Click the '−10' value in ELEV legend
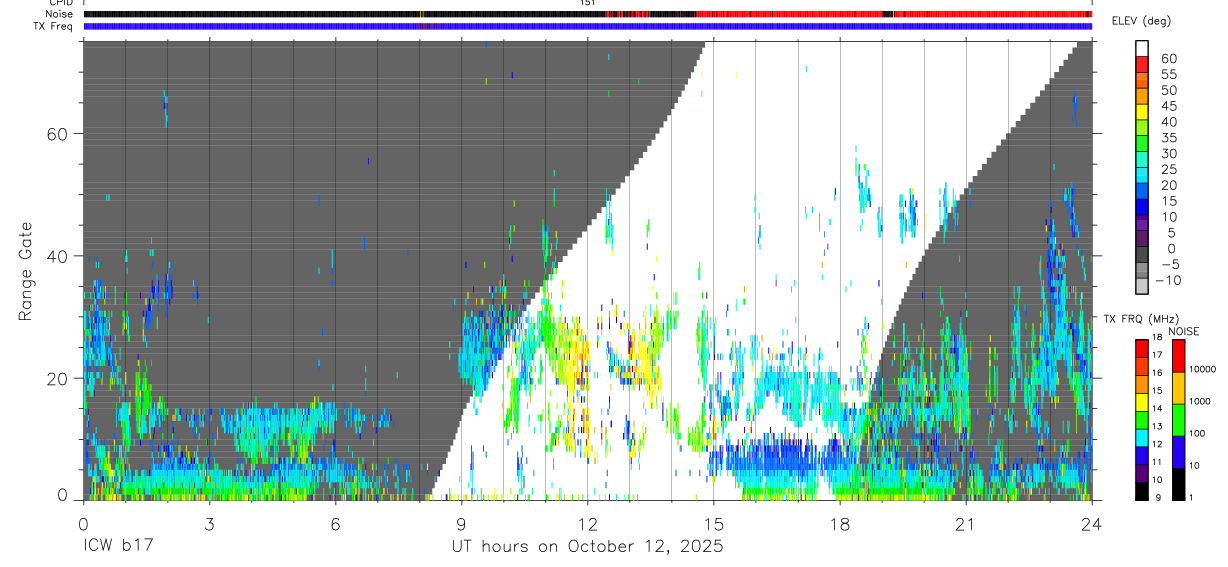The height and width of the screenshot is (567, 1228). coord(1168,281)
